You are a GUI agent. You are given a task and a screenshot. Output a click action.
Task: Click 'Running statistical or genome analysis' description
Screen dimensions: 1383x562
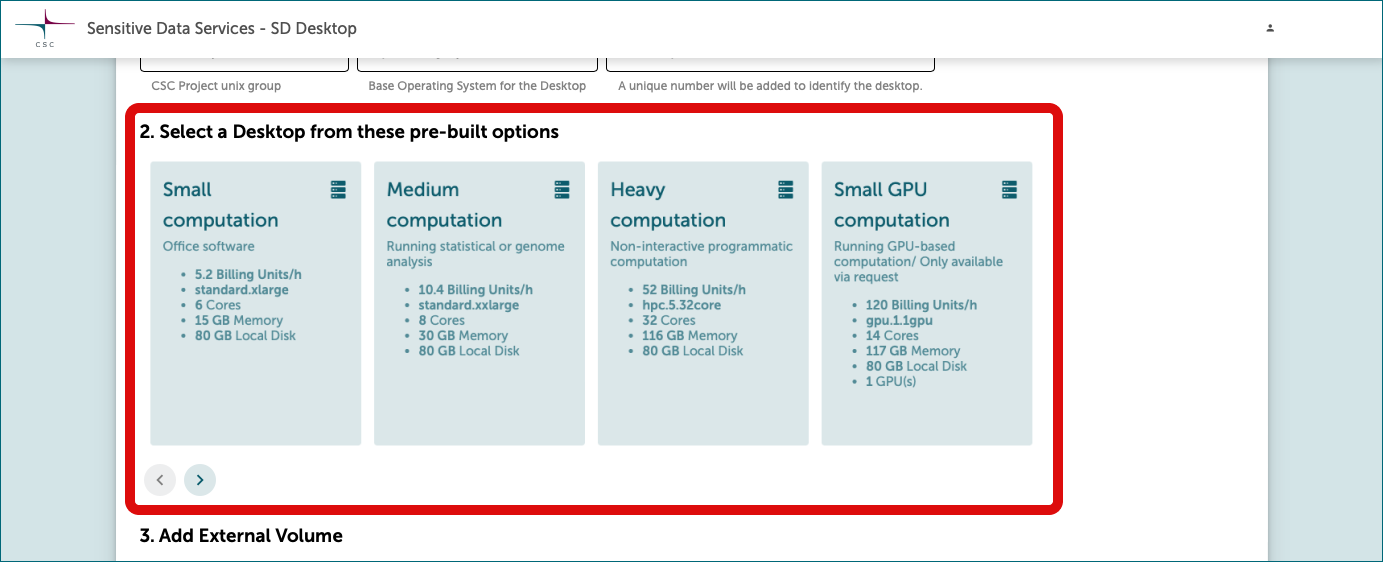pyautogui.click(x=476, y=254)
